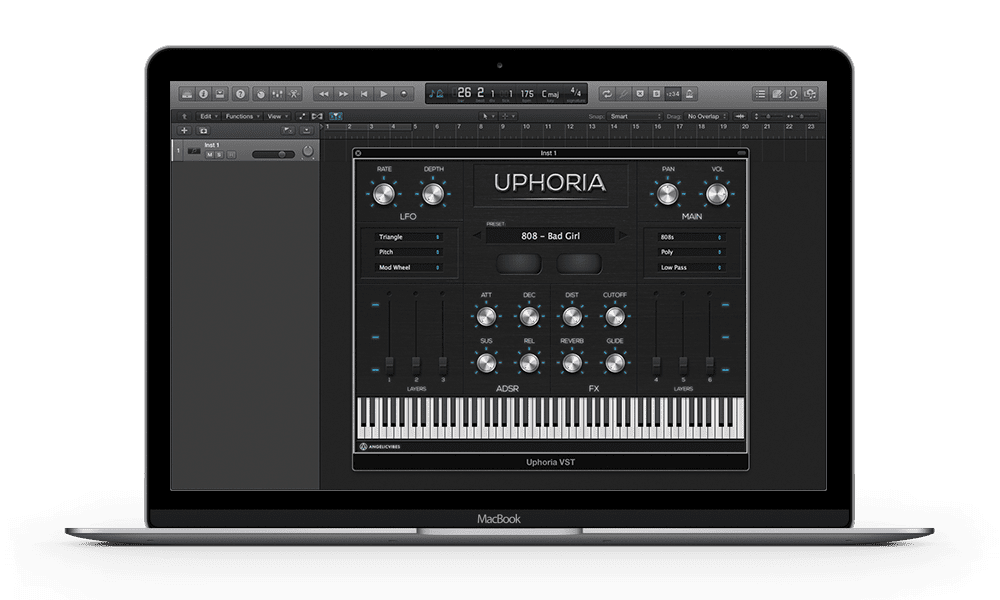The image size is (1000, 600).
Task: Open the Poly voice mode dropdown
Action: point(691,252)
